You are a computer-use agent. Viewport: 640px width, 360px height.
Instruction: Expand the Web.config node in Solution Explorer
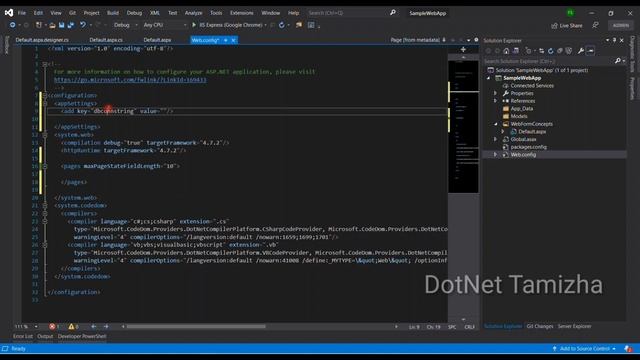(496, 155)
